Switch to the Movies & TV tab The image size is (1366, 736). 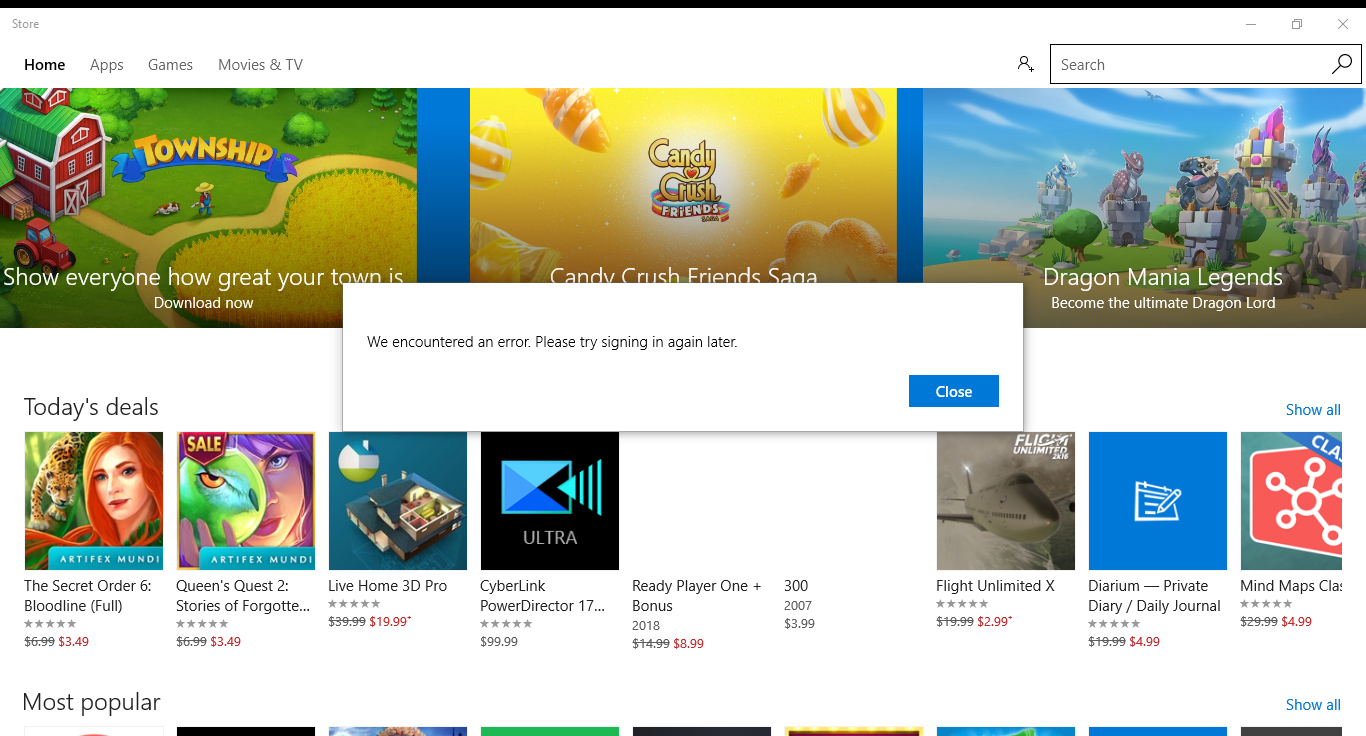coord(260,65)
